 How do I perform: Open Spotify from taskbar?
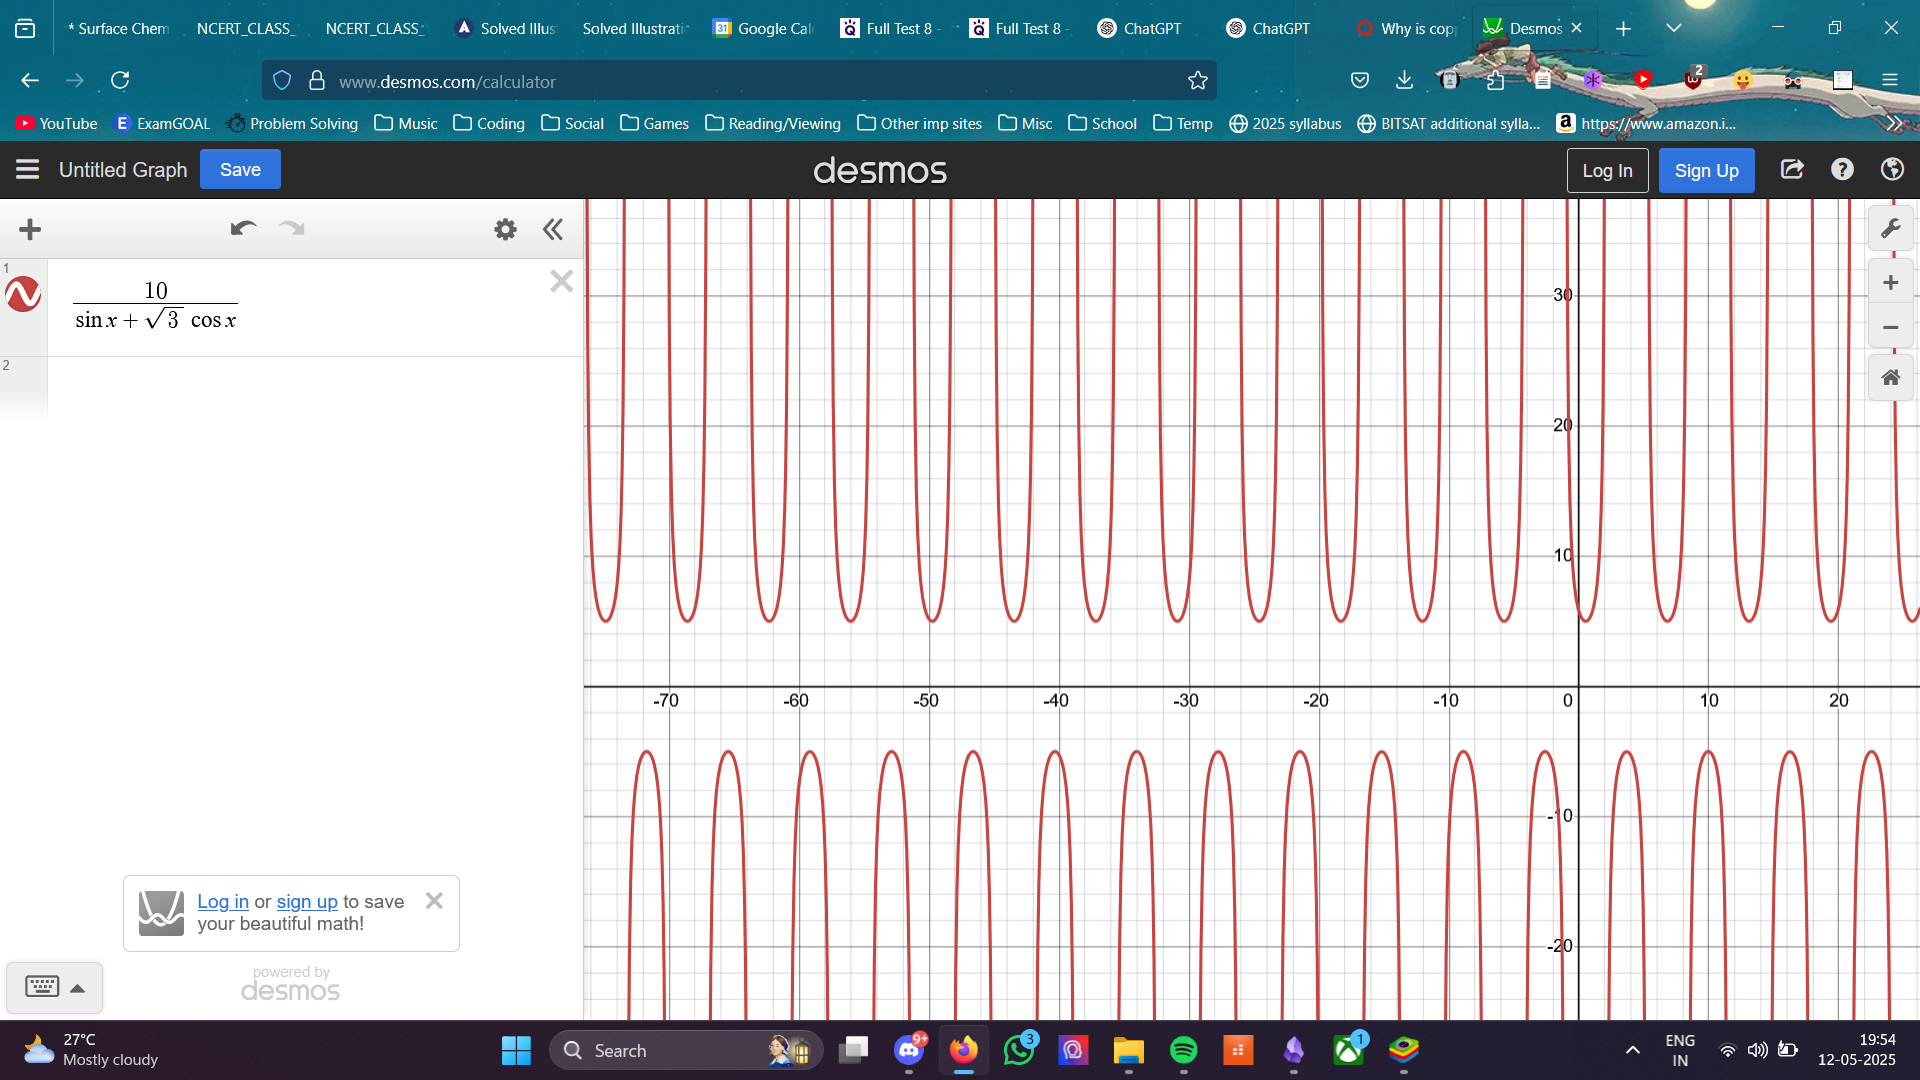(x=1183, y=1050)
